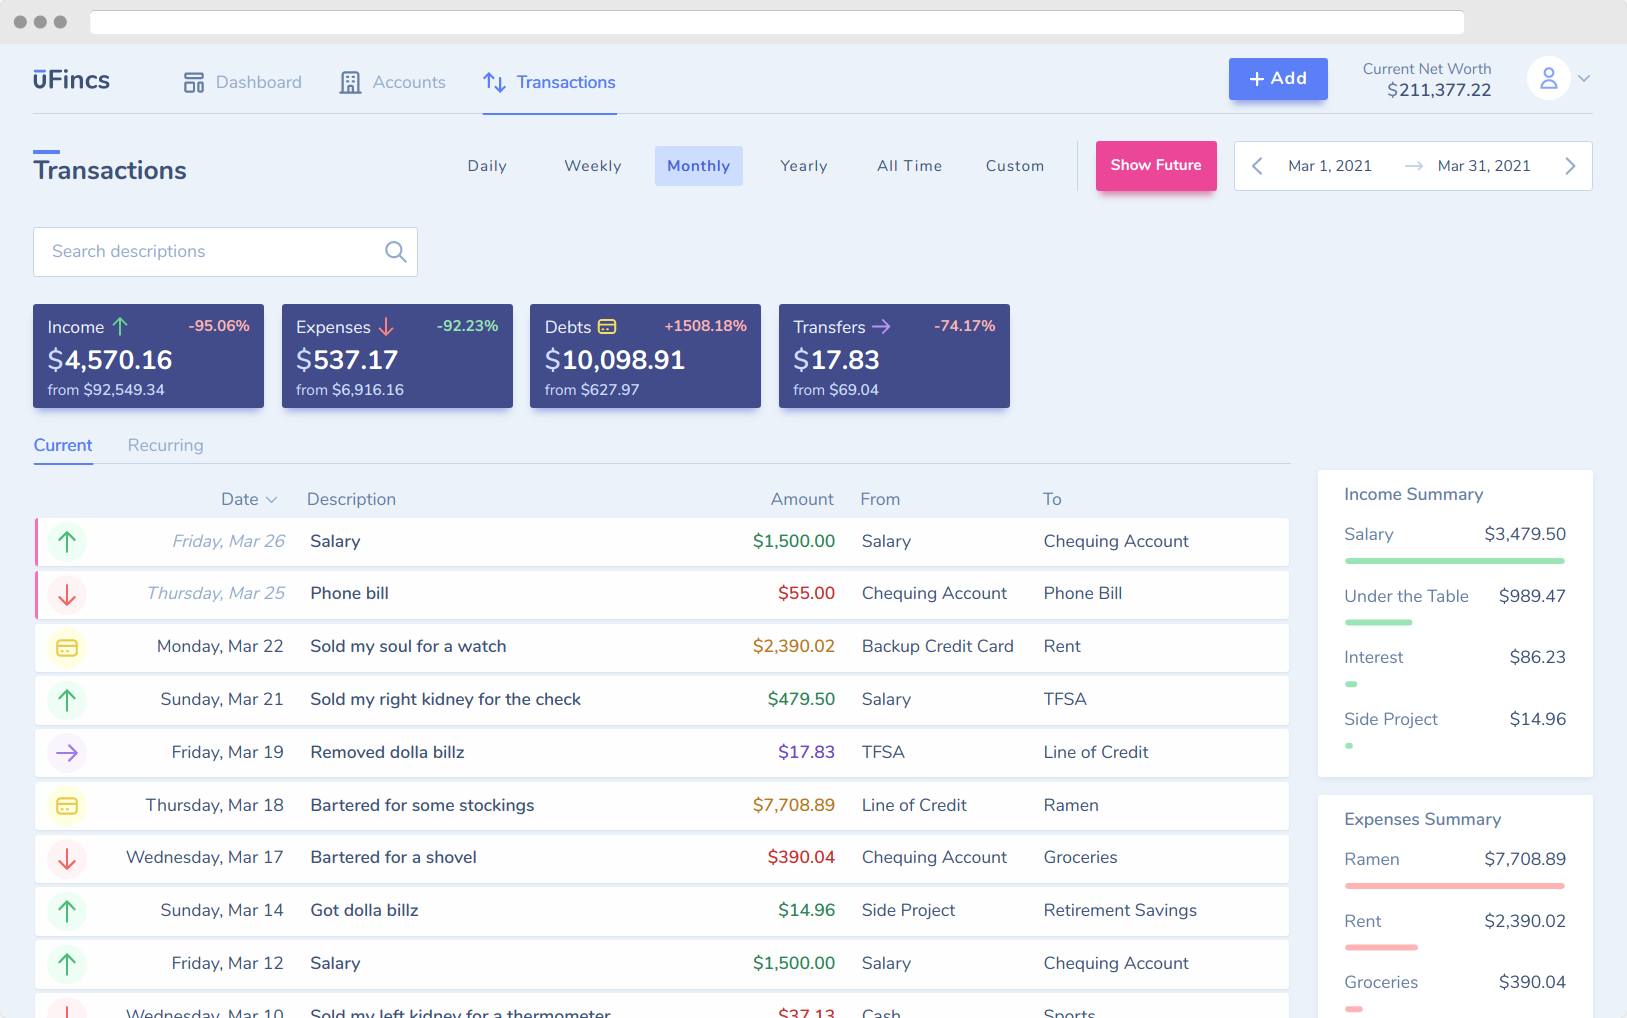The image size is (1627, 1018).
Task: Select the Yearly time period tab
Action: [x=803, y=165]
